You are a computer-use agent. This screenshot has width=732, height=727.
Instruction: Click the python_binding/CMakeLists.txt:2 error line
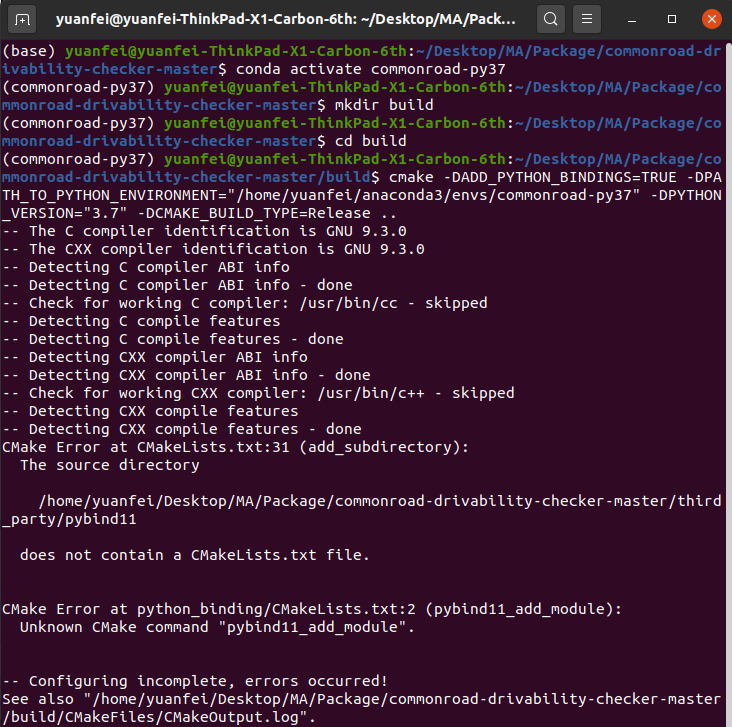(312, 608)
